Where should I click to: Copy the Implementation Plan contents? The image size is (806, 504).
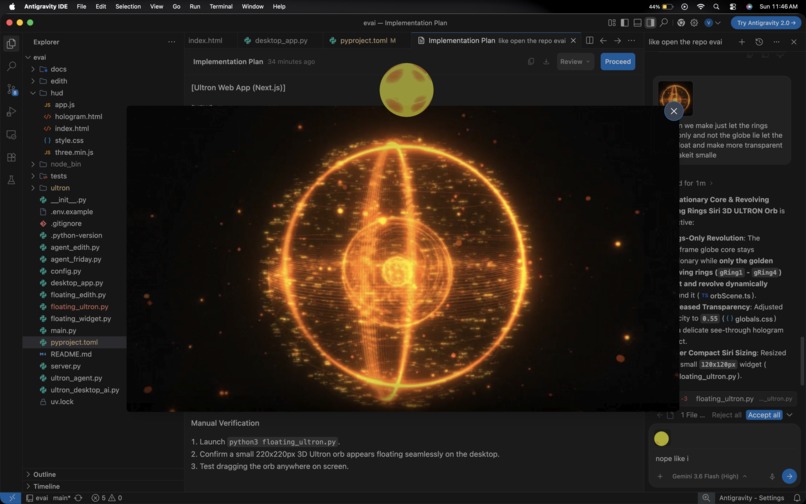coord(531,62)
